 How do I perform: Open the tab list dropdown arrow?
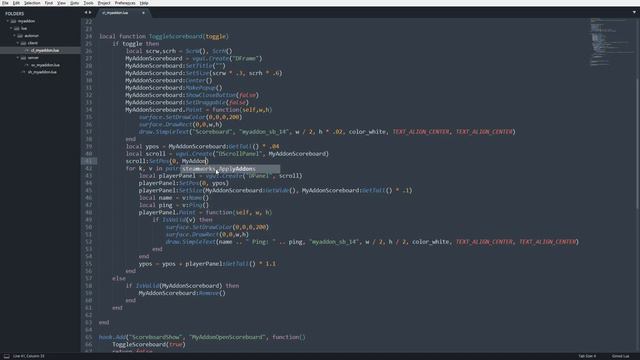coord(634,12)
